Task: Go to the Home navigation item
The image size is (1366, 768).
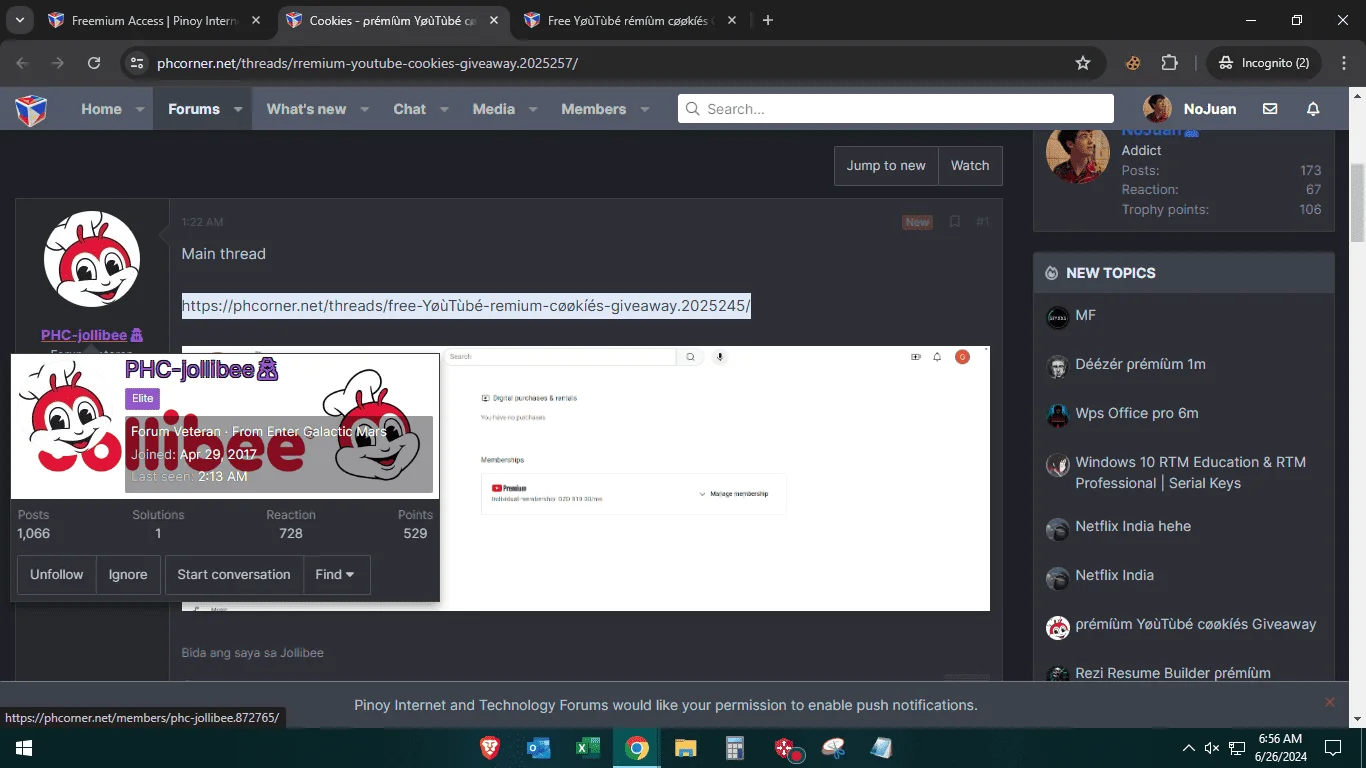Action: pos(101,109)
